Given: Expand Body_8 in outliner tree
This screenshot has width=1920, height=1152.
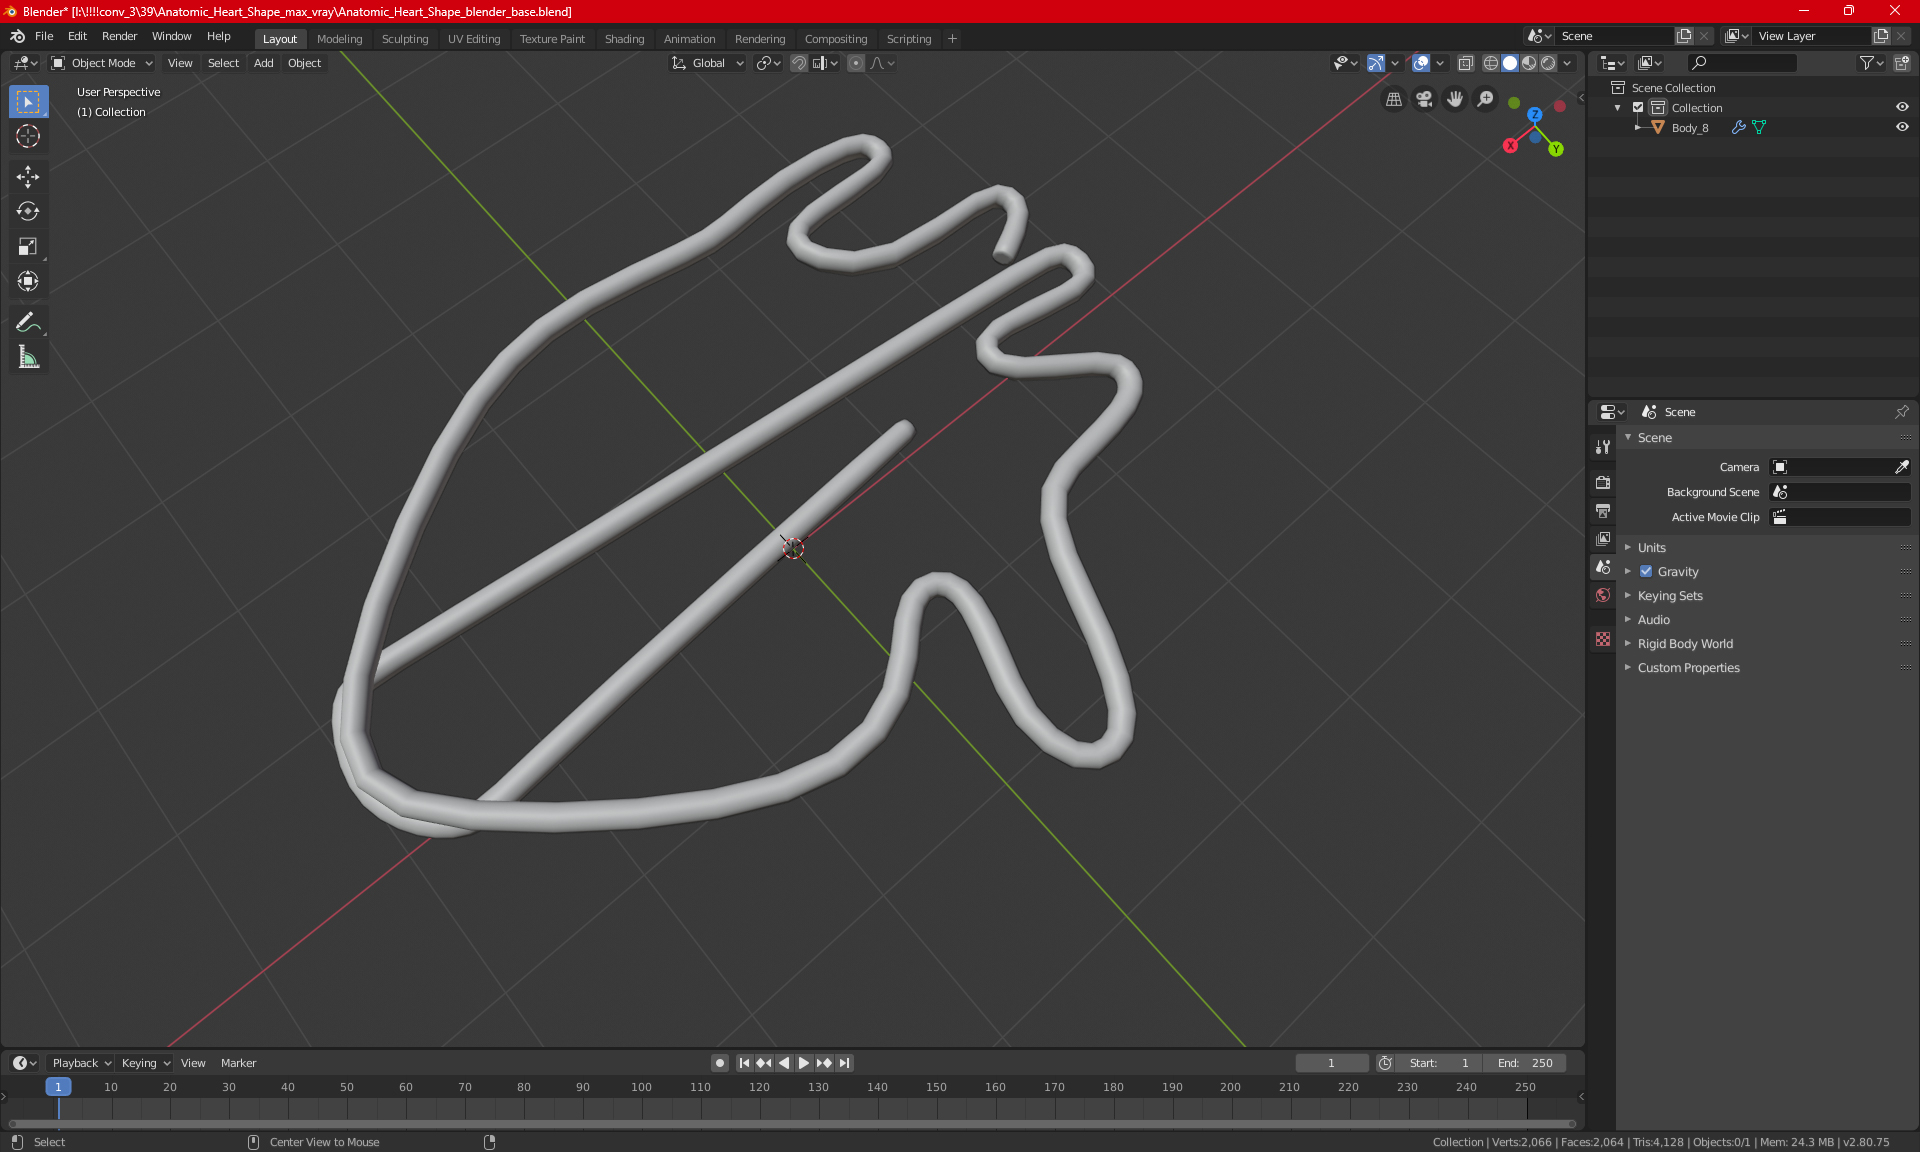Looking at the screenshot, I should (1637, 128).
